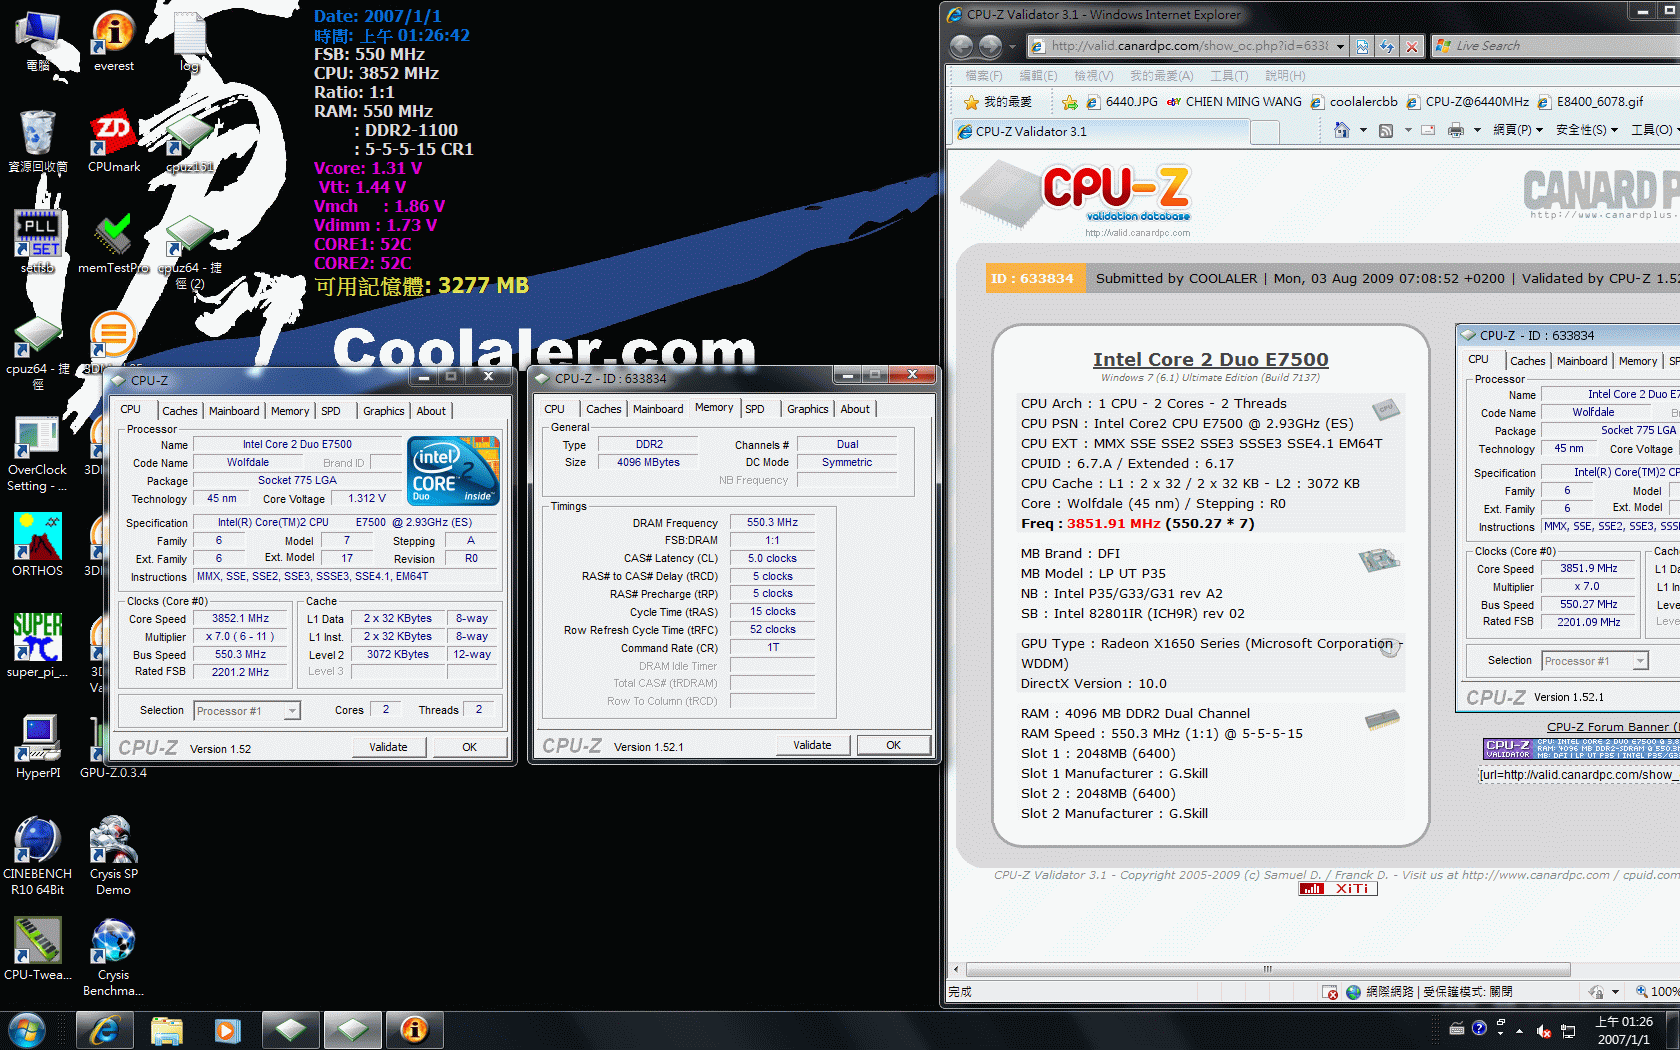Open the 工具(T) Tools menu in IE
This screenshot has height=1050, width=1680.
[1229, 76]
